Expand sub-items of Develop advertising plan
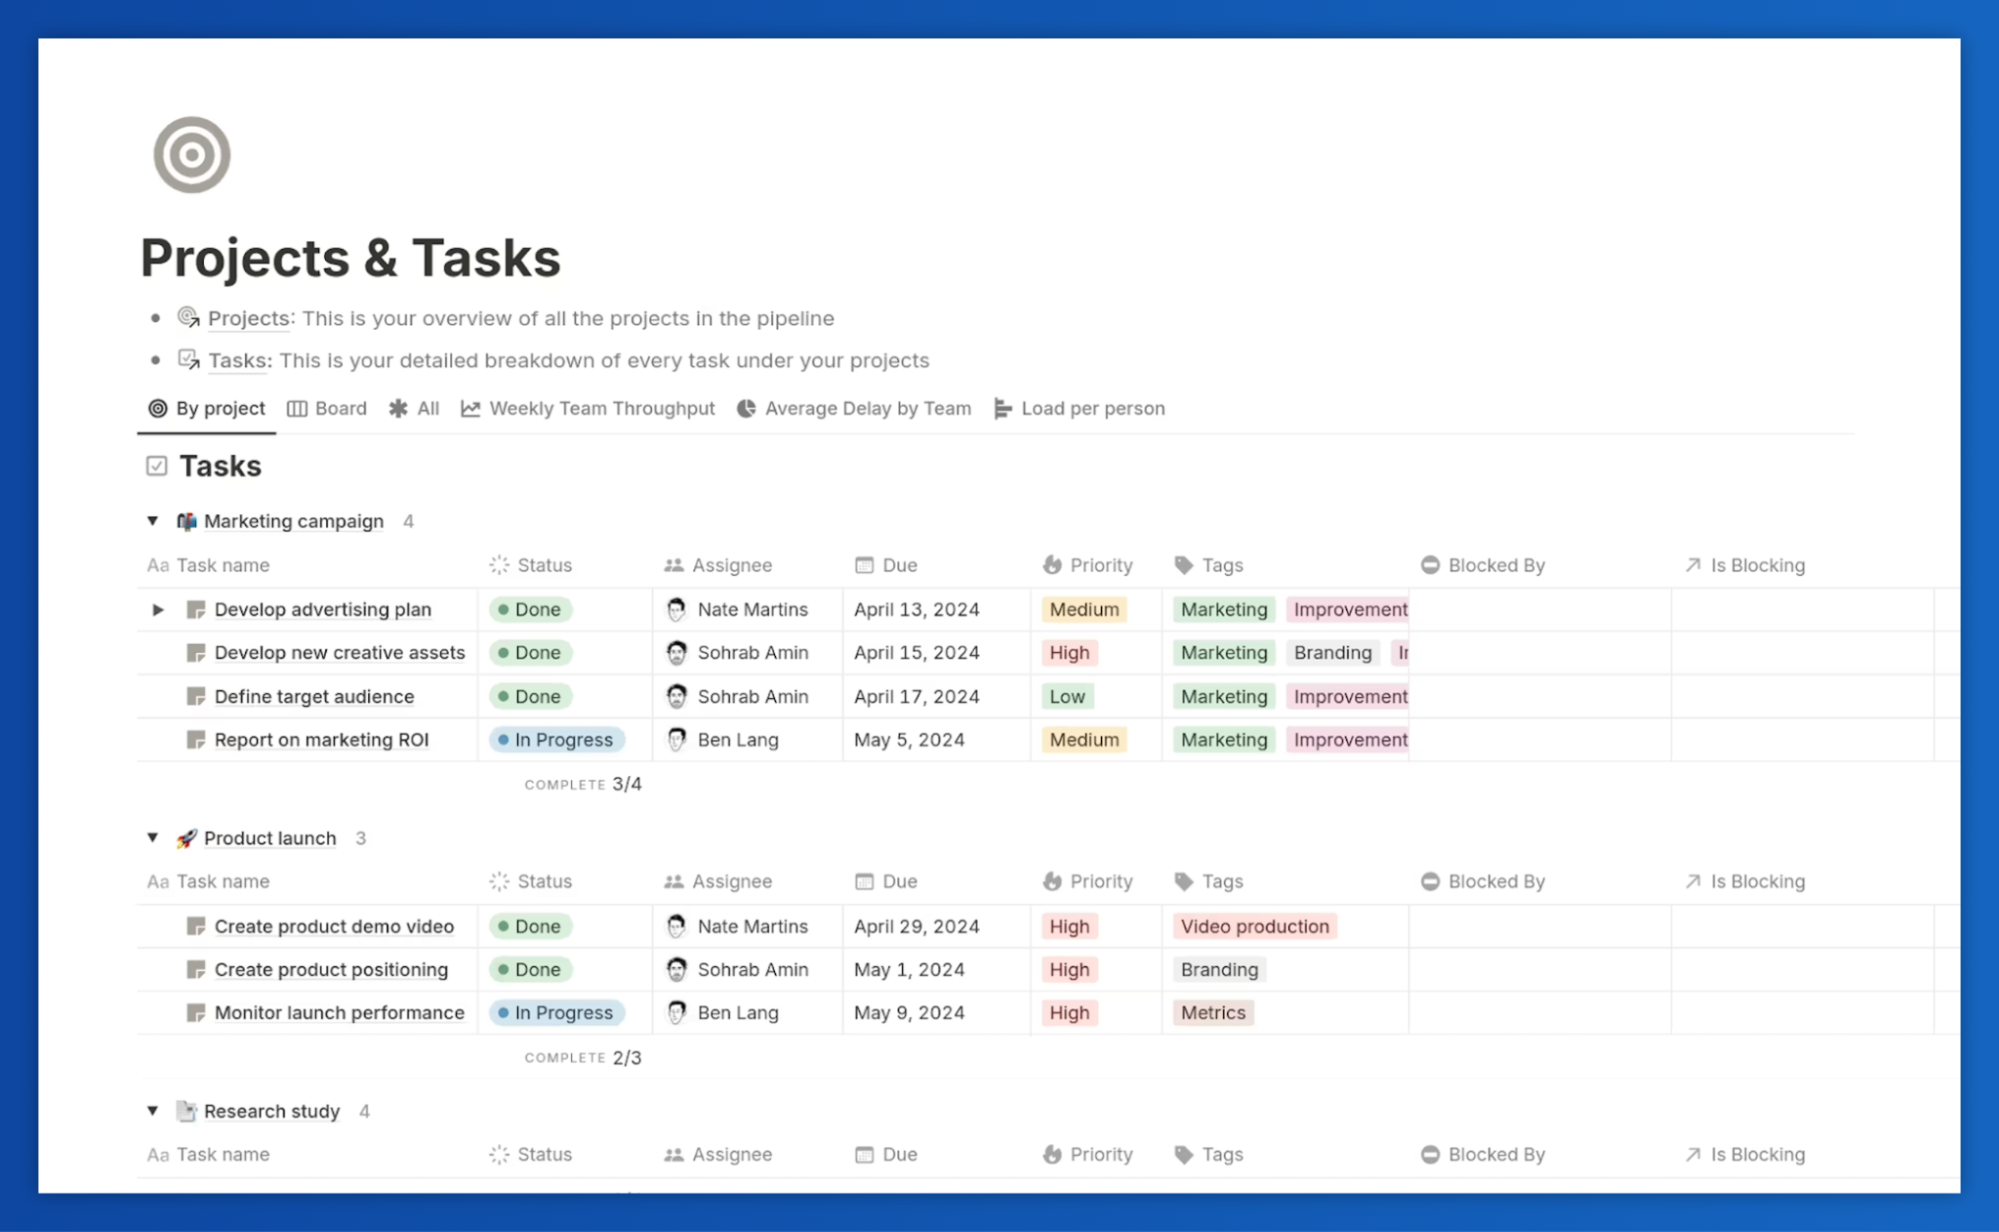 (x=158, y=609)
